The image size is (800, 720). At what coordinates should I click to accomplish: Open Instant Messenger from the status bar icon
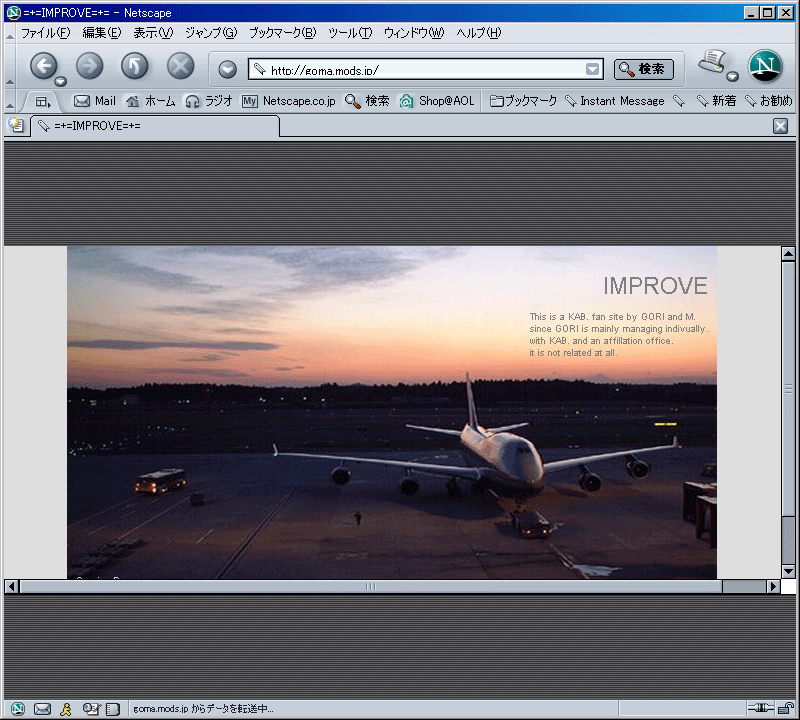tap(66, 709)
